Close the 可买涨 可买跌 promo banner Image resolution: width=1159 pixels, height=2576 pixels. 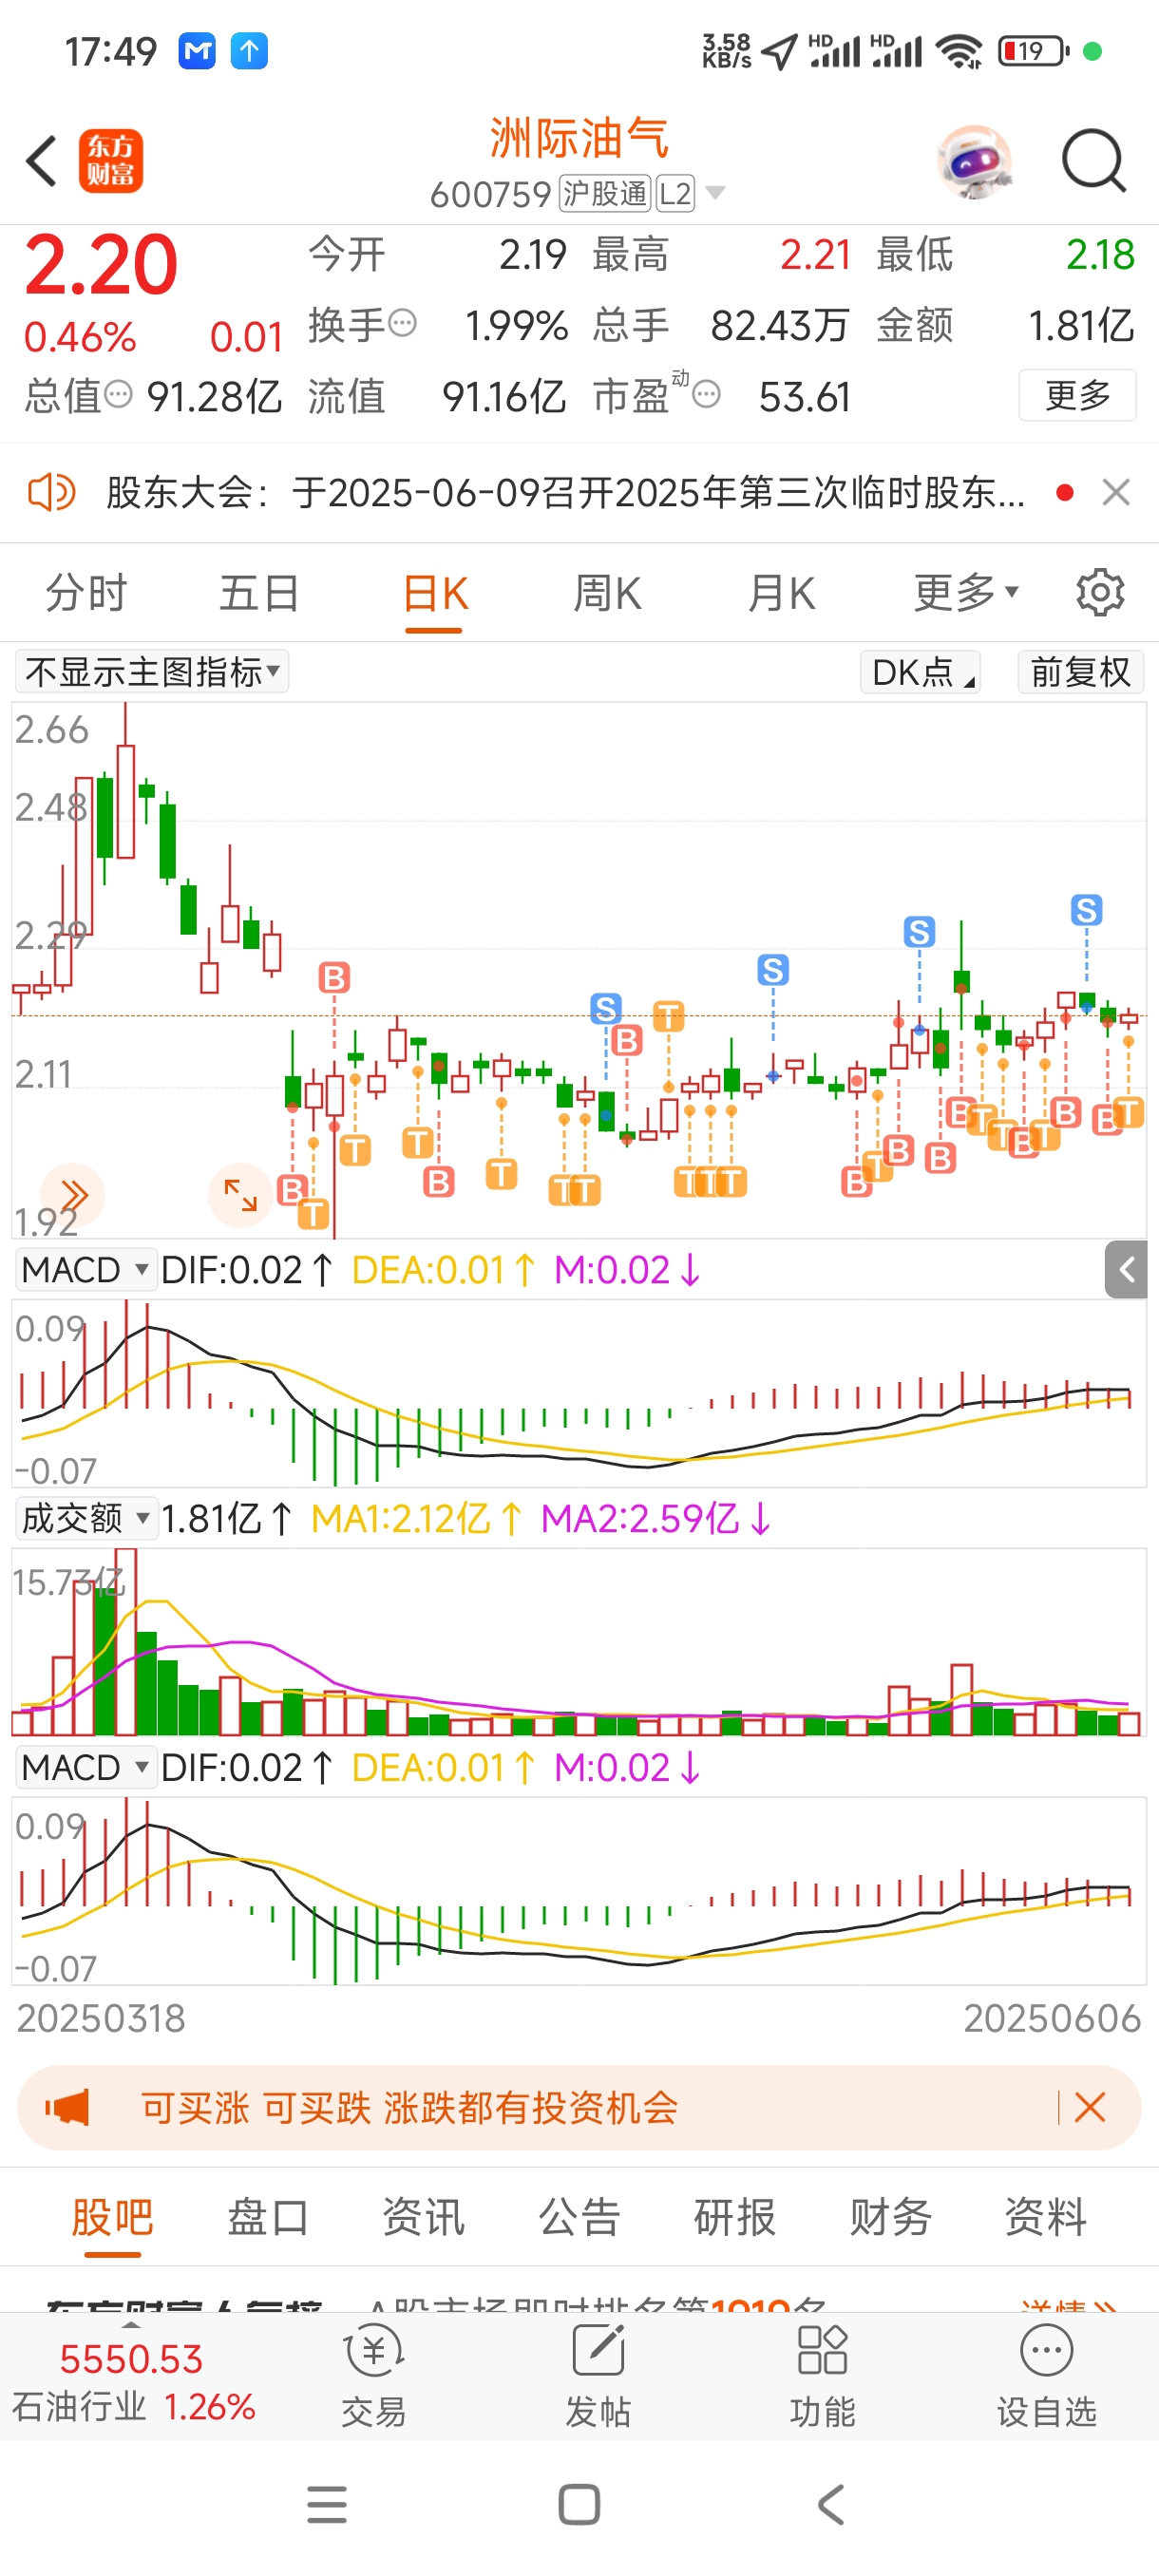[1089, 2107]
